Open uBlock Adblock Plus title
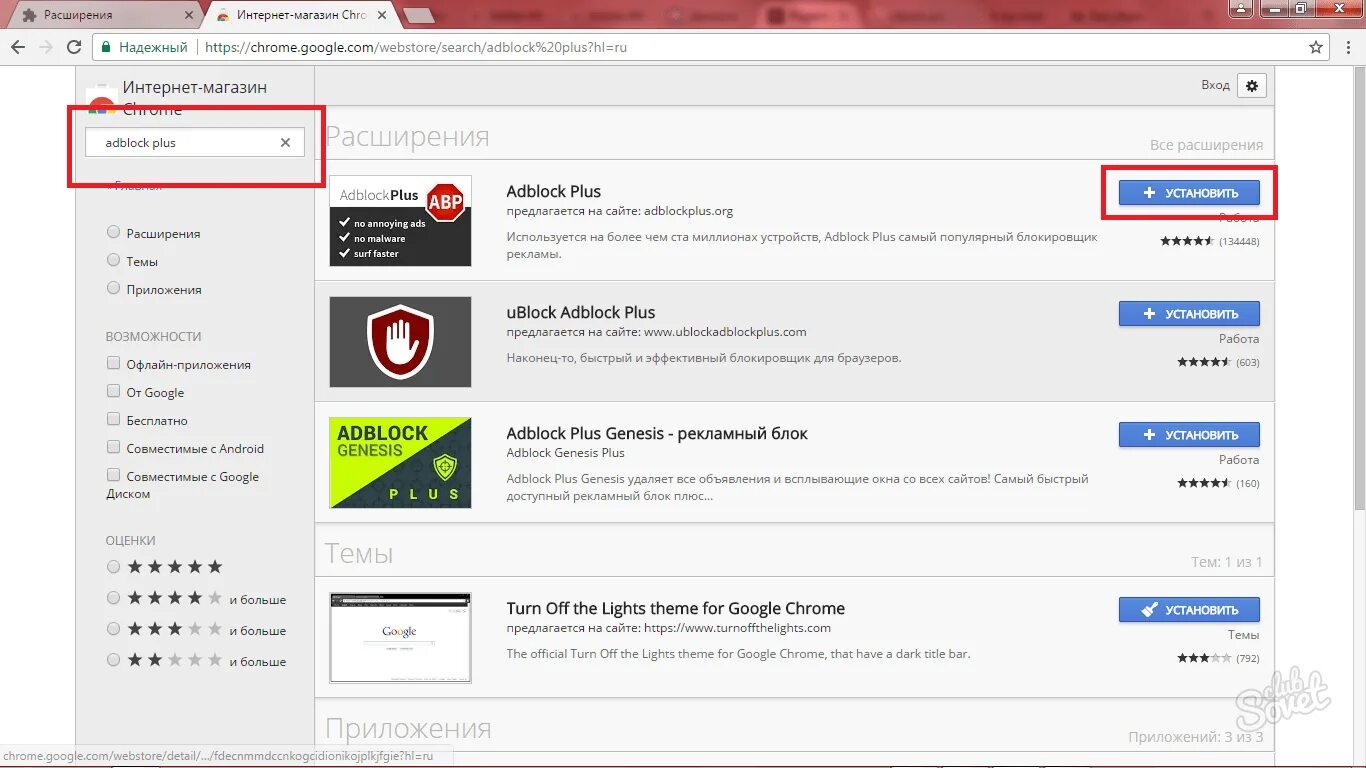This screenshot has height=768, width=1366. click(581, 312)
